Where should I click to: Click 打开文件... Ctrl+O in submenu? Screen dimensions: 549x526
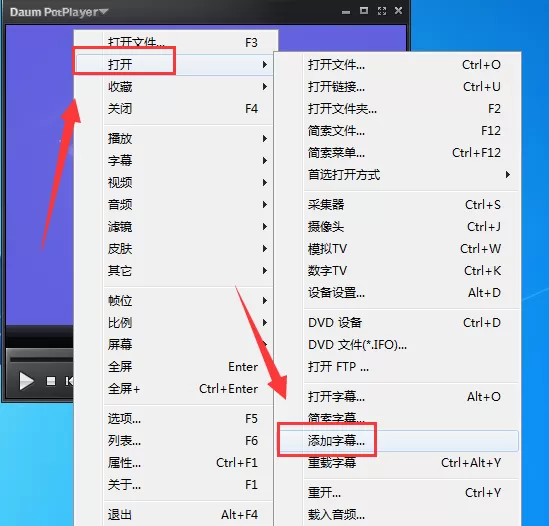[397, 65]
